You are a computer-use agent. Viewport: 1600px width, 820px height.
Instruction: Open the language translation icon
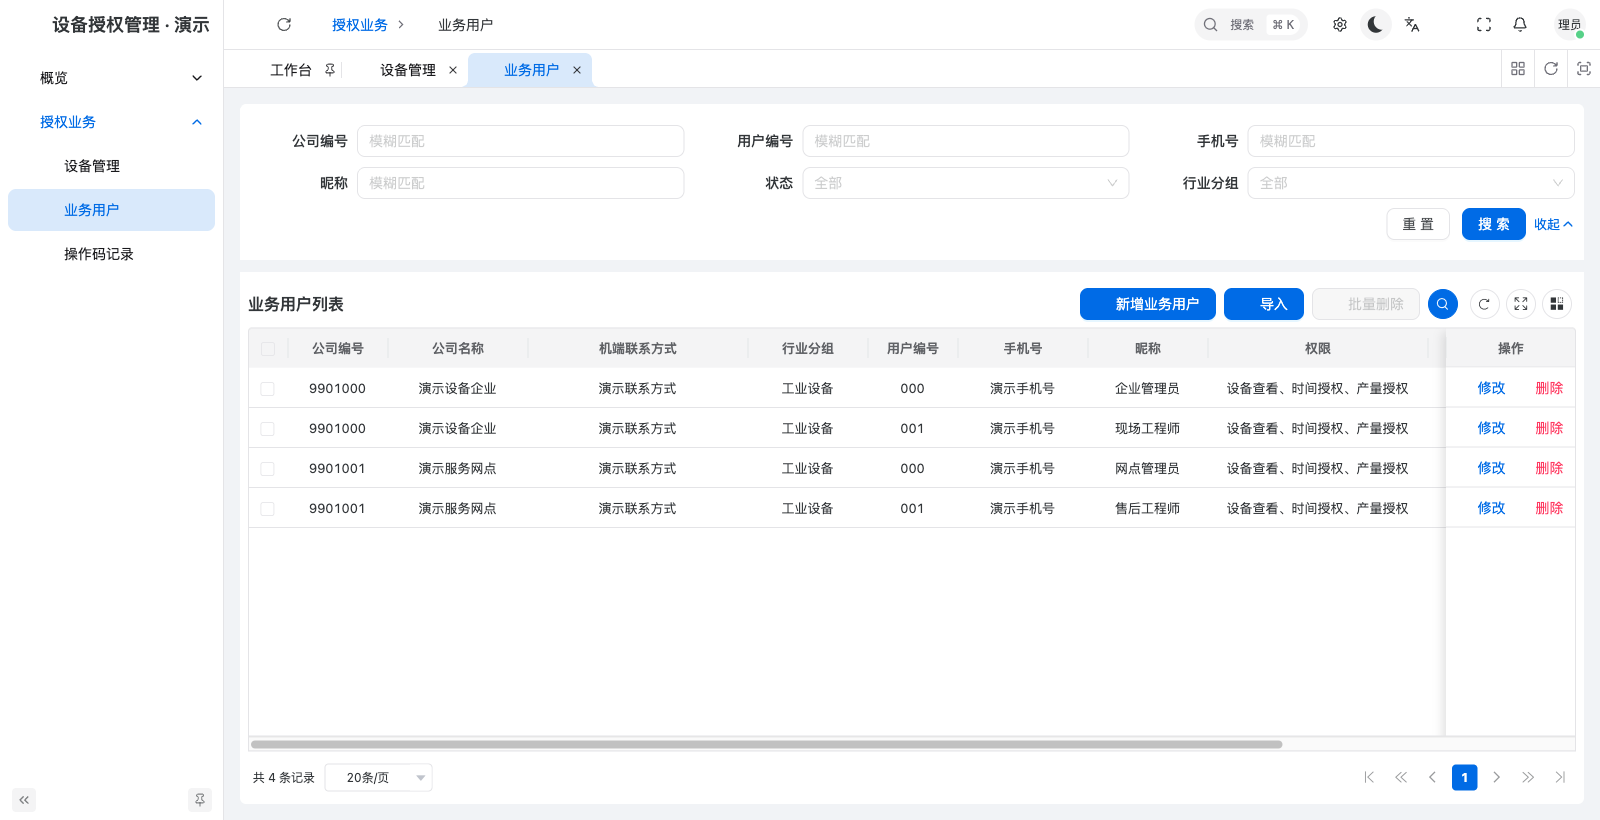click(1412, 25)
